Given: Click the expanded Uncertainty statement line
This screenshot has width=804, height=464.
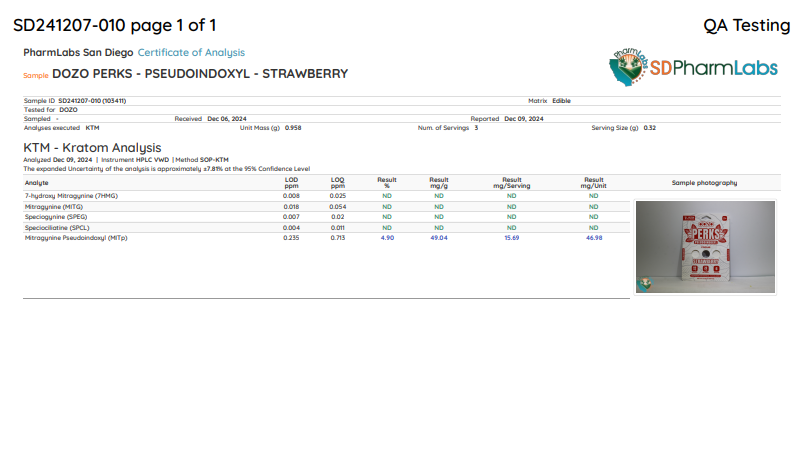Looking at the screenshot, I should pyautogui.click(x=167, y=169).
